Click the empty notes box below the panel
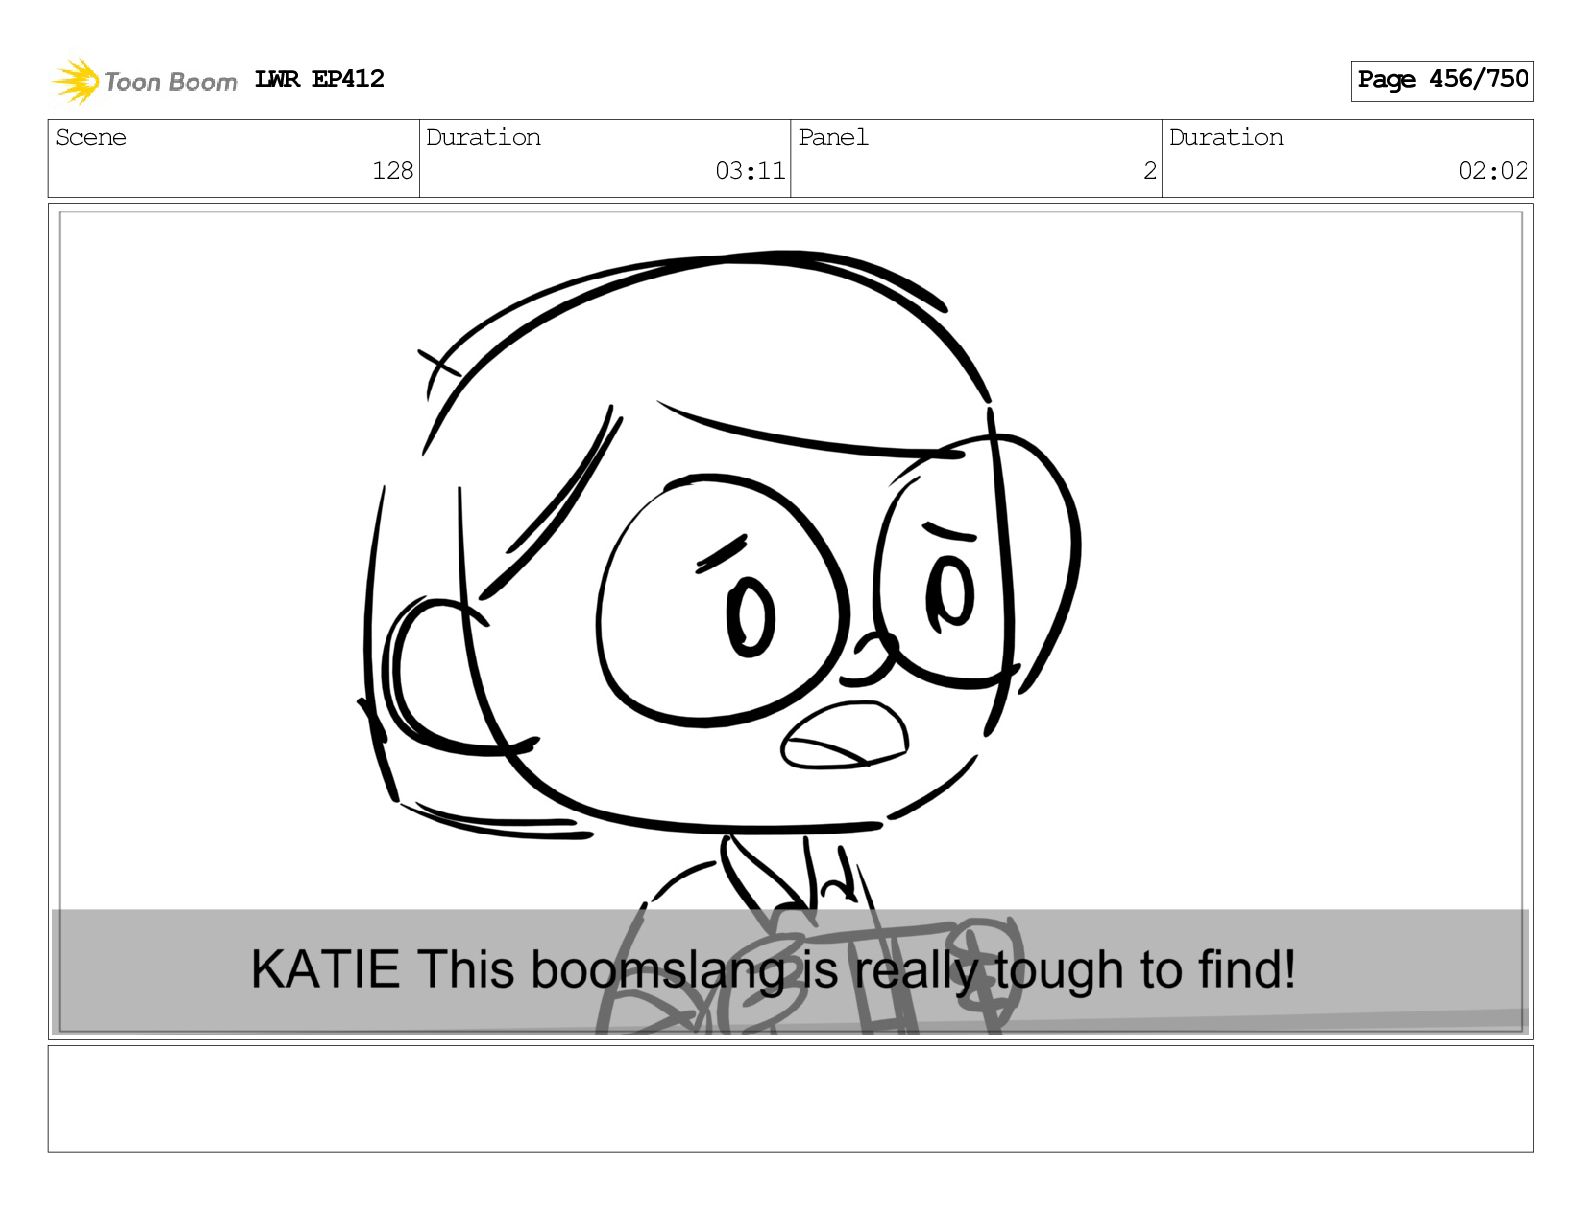 [790, 1098]
